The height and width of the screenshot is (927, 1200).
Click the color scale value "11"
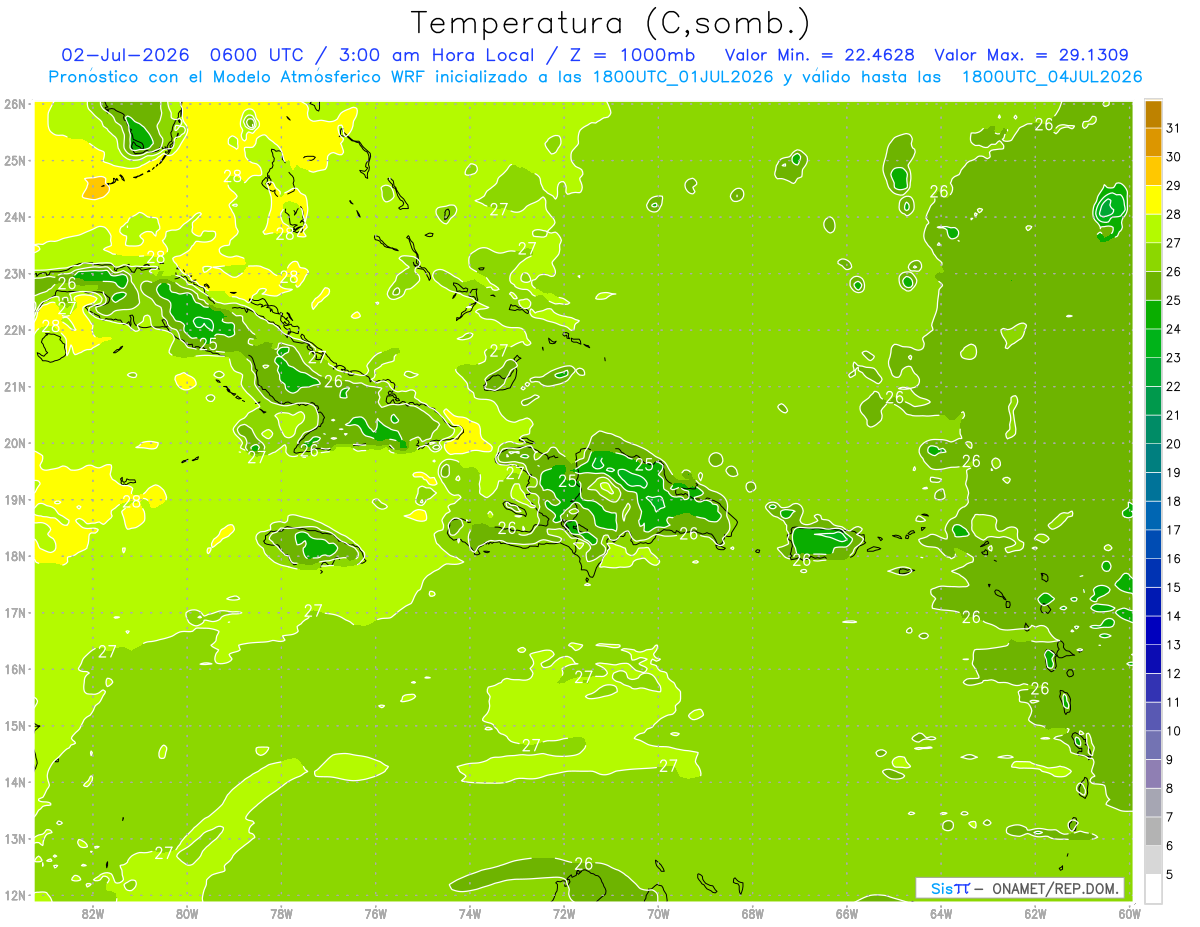1173,703
